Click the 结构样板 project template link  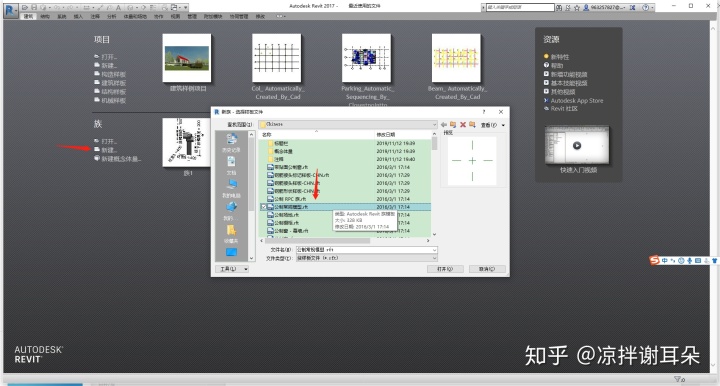(x=110, y=92)
